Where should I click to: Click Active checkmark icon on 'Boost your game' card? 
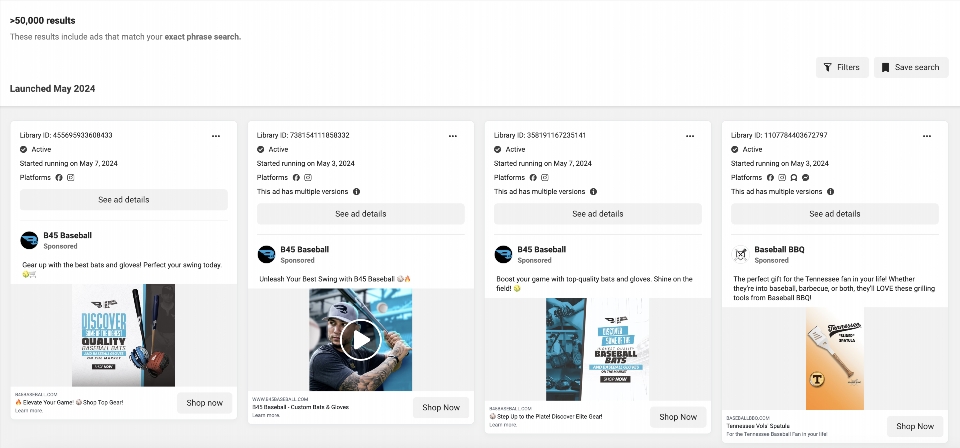[x=498, y=149]
